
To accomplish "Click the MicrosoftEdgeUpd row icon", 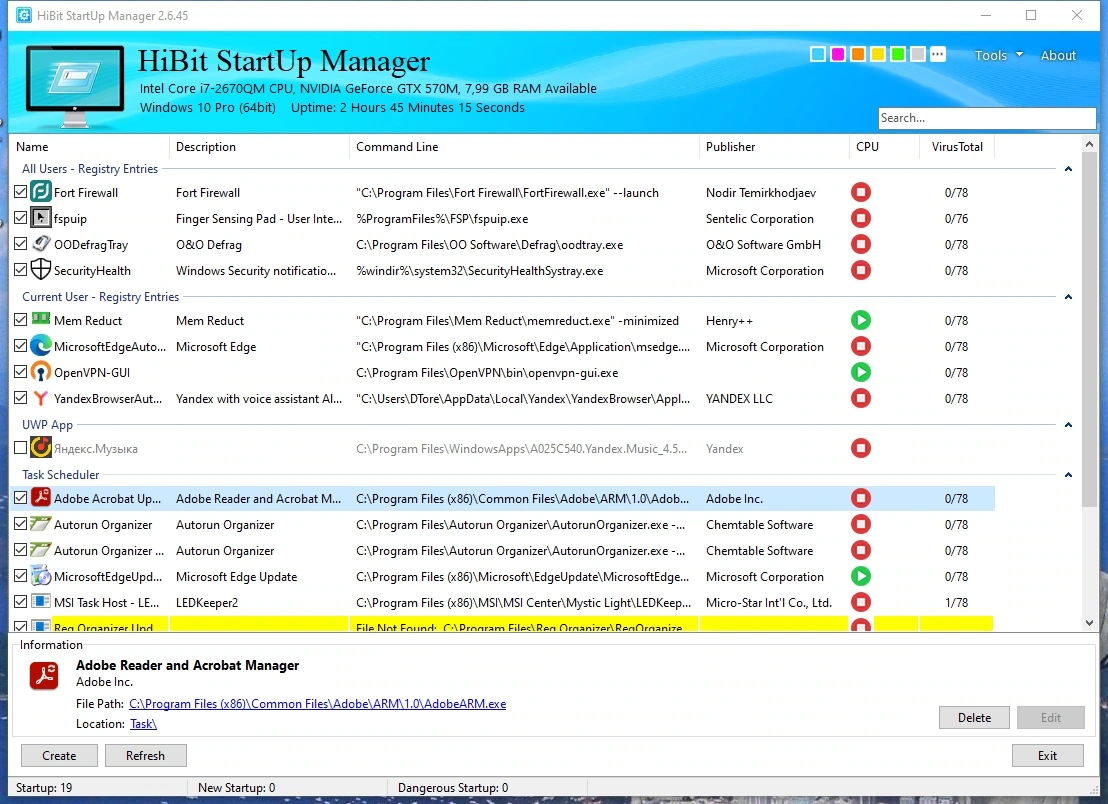I will (41, 577).
